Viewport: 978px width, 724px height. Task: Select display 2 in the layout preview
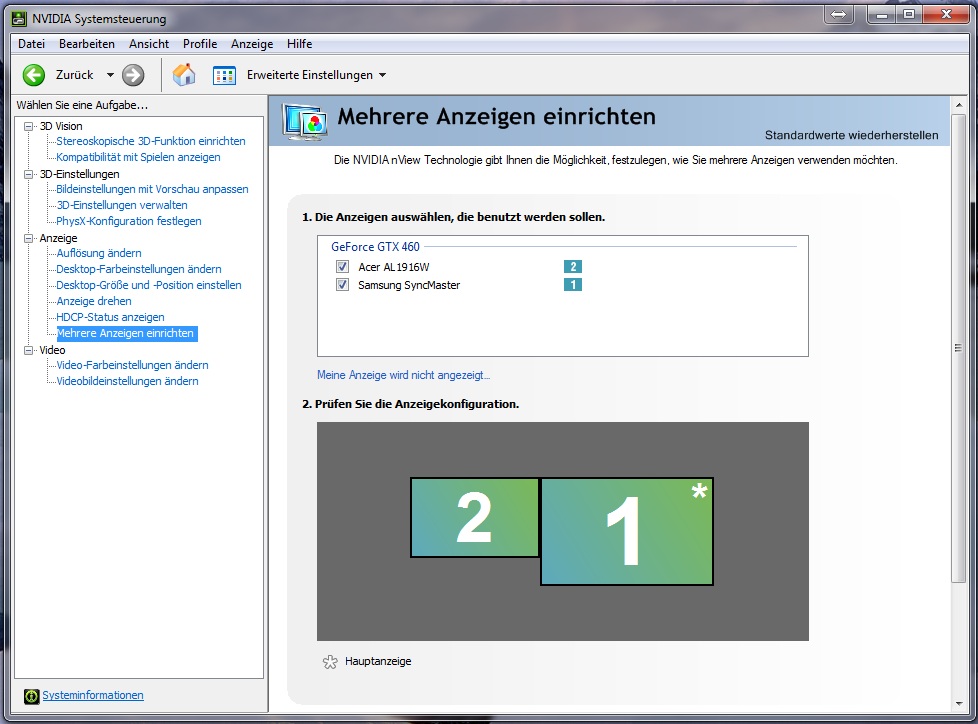click(475, 518)
